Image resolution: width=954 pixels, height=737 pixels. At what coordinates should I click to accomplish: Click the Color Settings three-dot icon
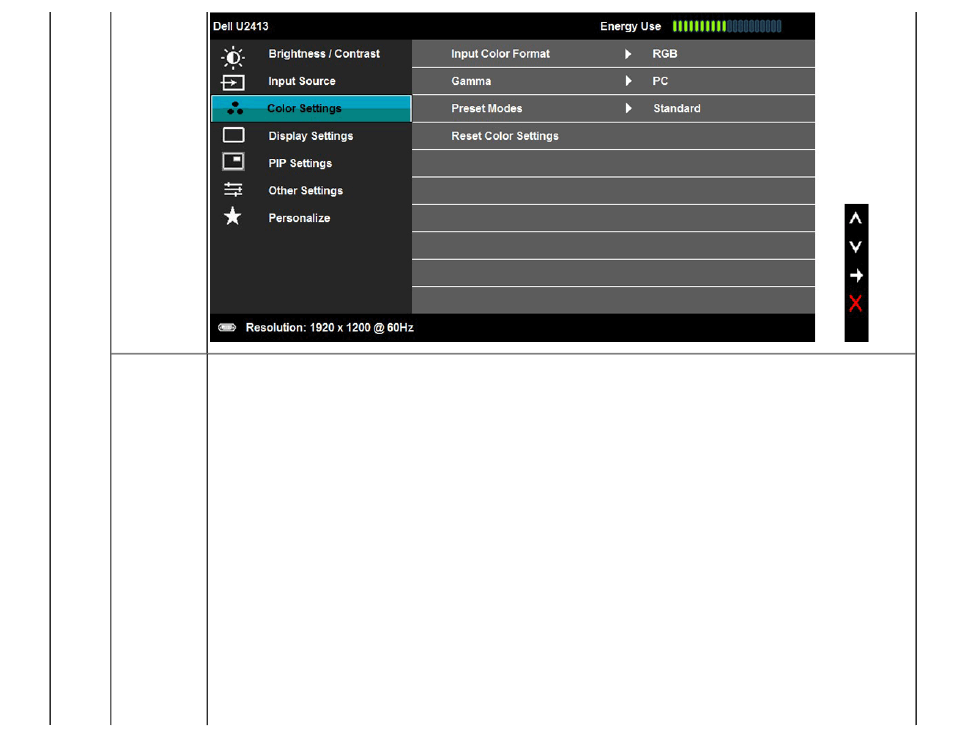click(235, 108)
